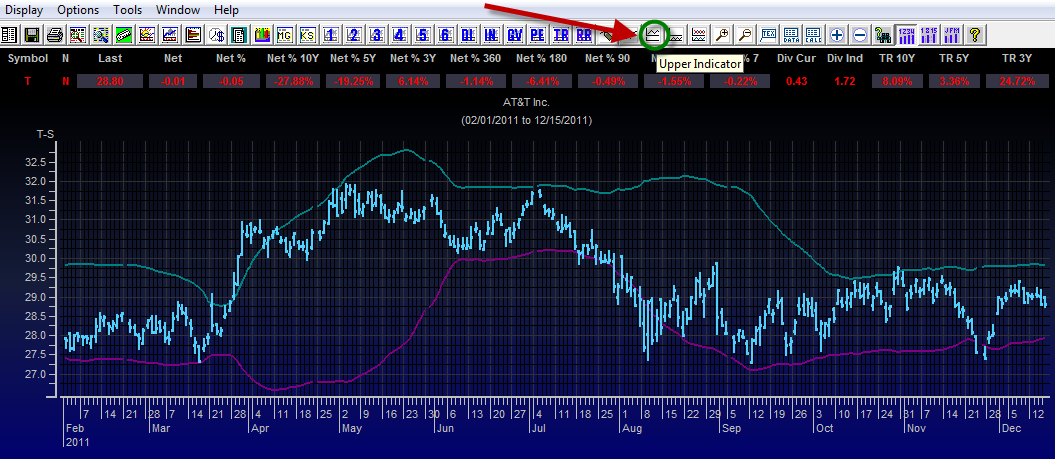The image size is (1055, 459).
Task: Click the teal document pages icon
Action: (x=238, y=34)
